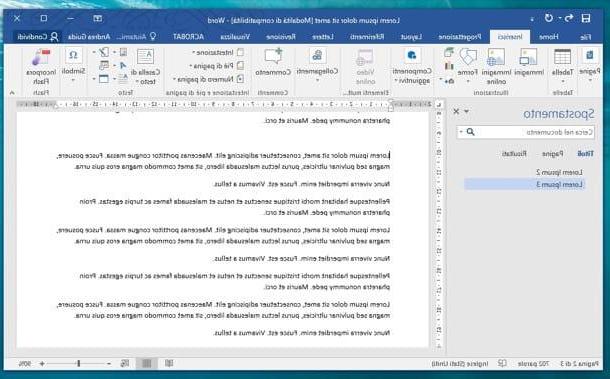Click the Incorpora Flash icon
The width and height of the screenshot is (610, 379).
coord(41,57)
